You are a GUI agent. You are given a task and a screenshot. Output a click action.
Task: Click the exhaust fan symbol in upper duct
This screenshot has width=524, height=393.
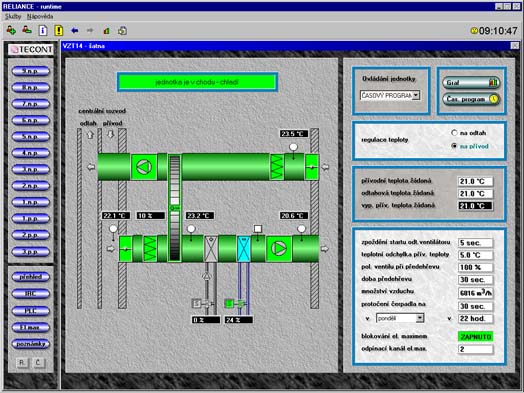(x=144, y=167)
